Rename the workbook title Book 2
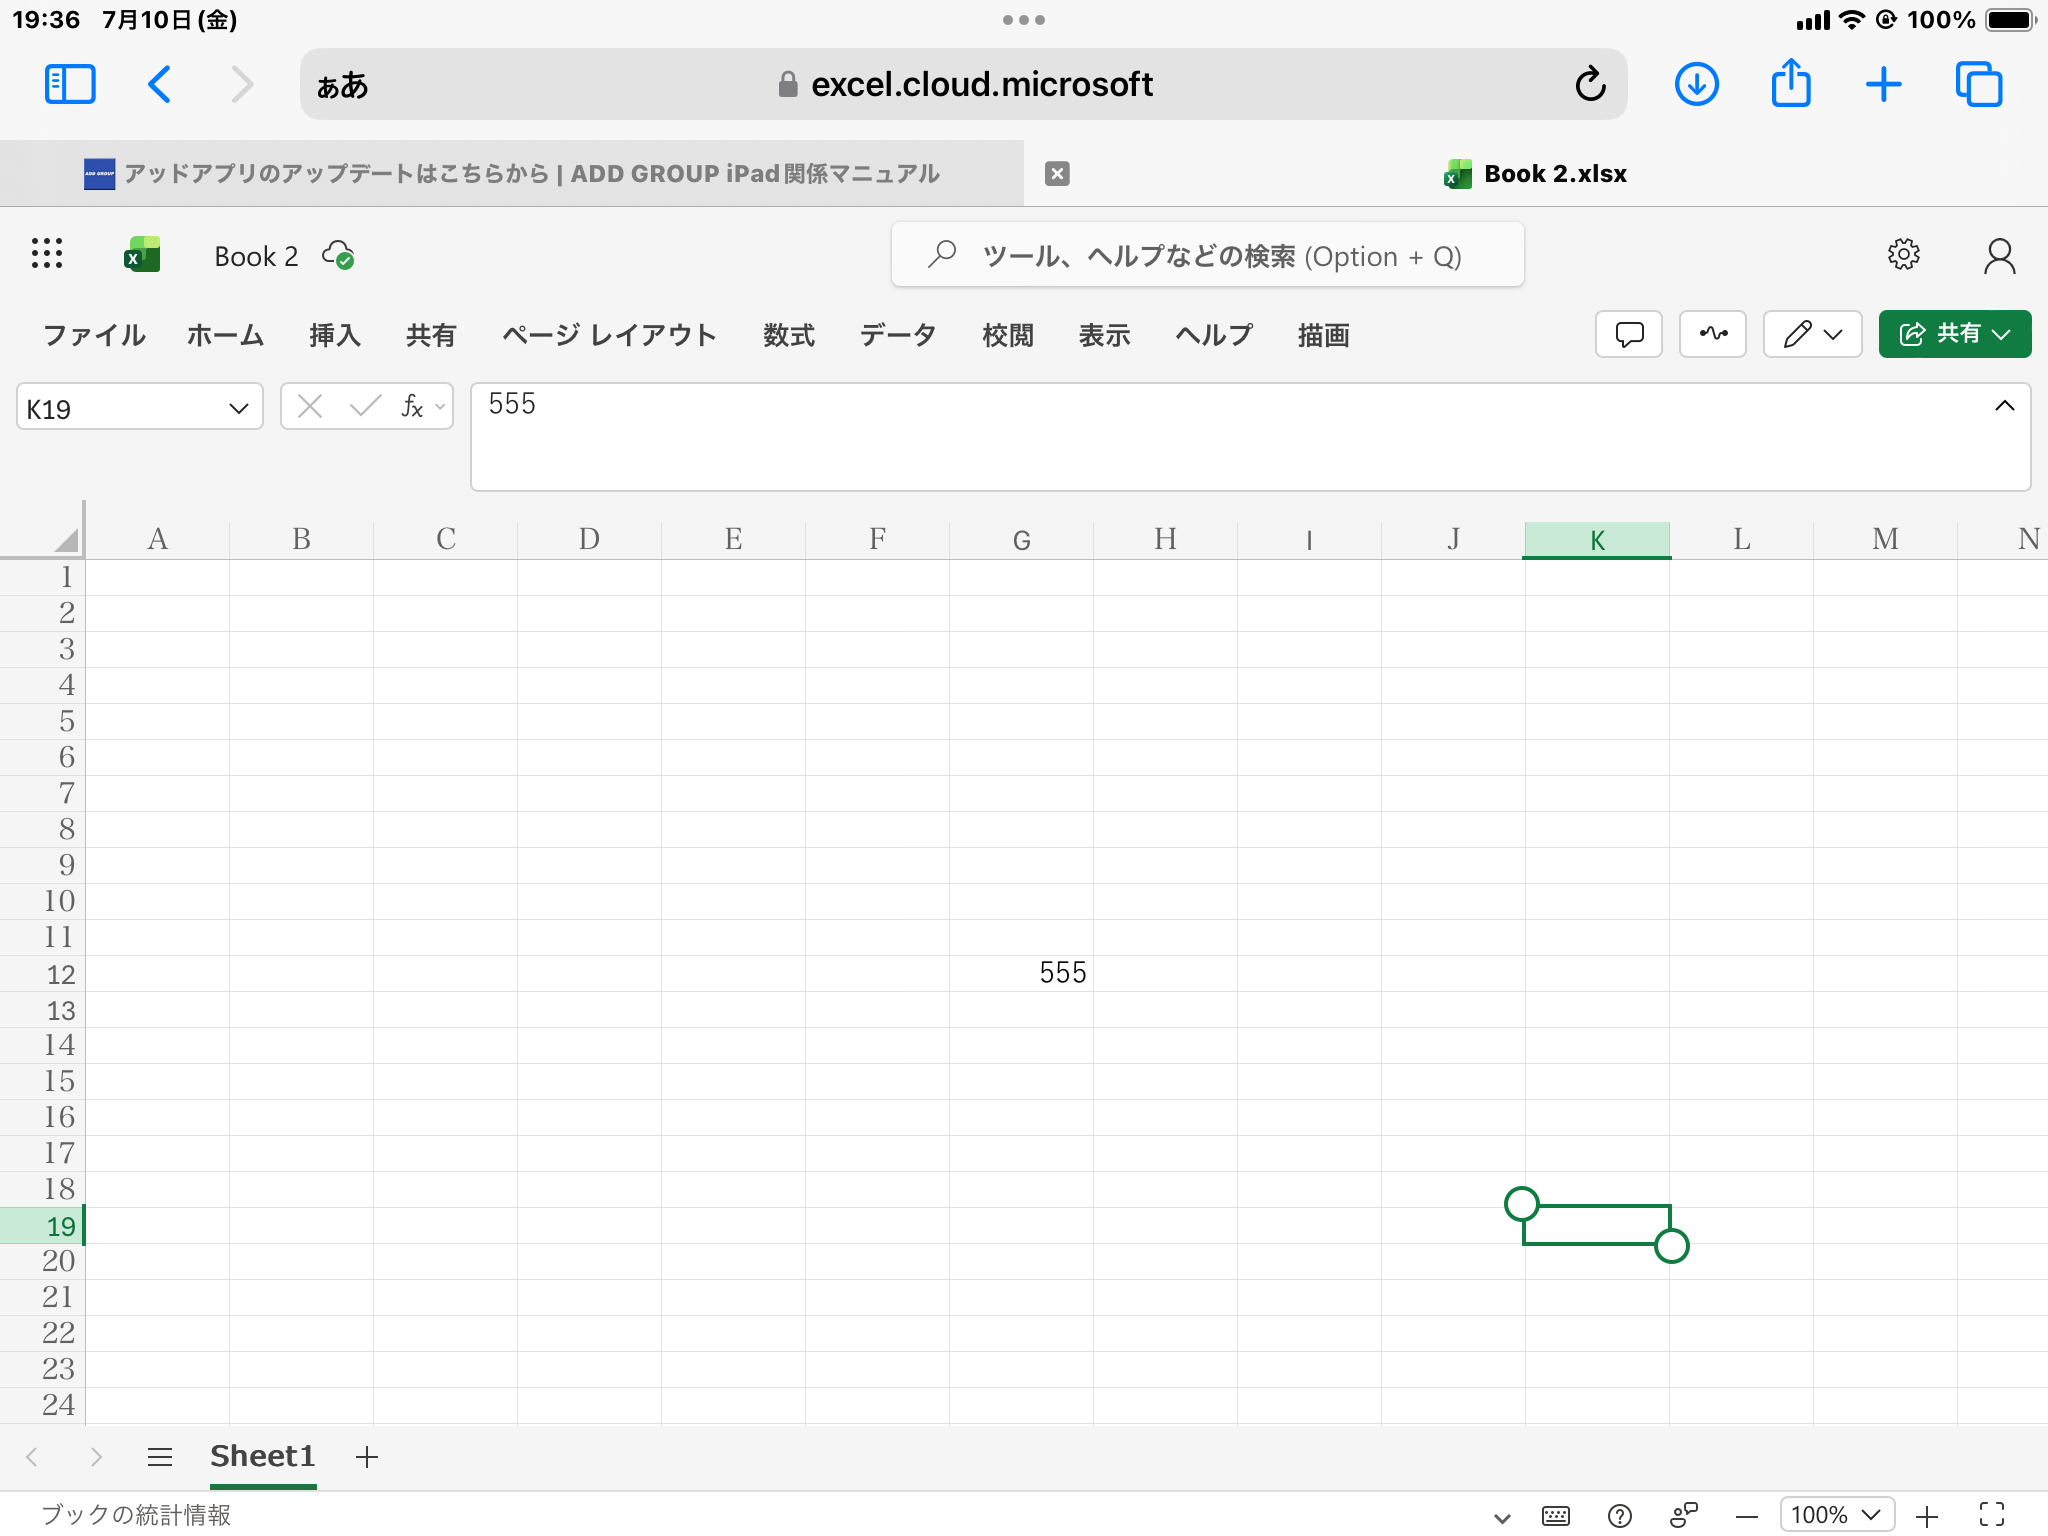2048x1536 pixels. click(256, 257)
